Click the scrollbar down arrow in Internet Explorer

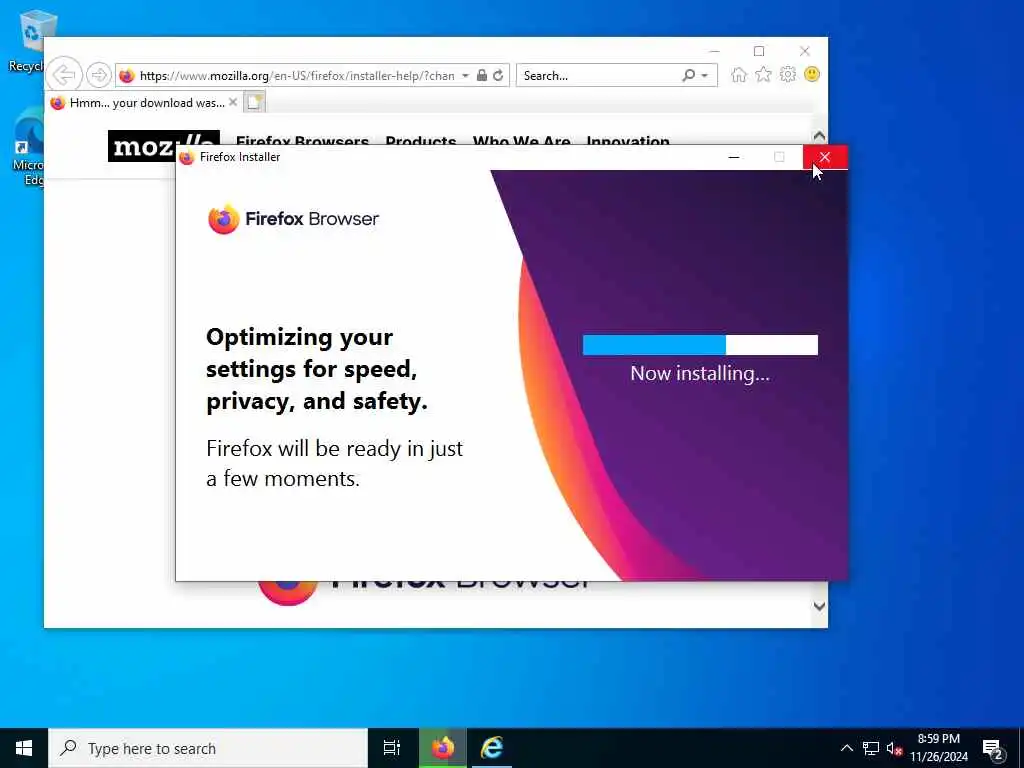tap(819, 606)
